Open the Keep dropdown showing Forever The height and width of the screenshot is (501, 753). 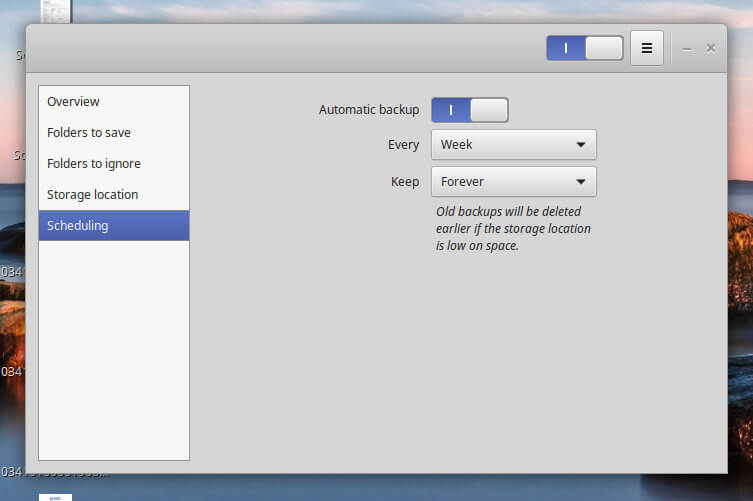pyautogui.click(x=513, y=182)
